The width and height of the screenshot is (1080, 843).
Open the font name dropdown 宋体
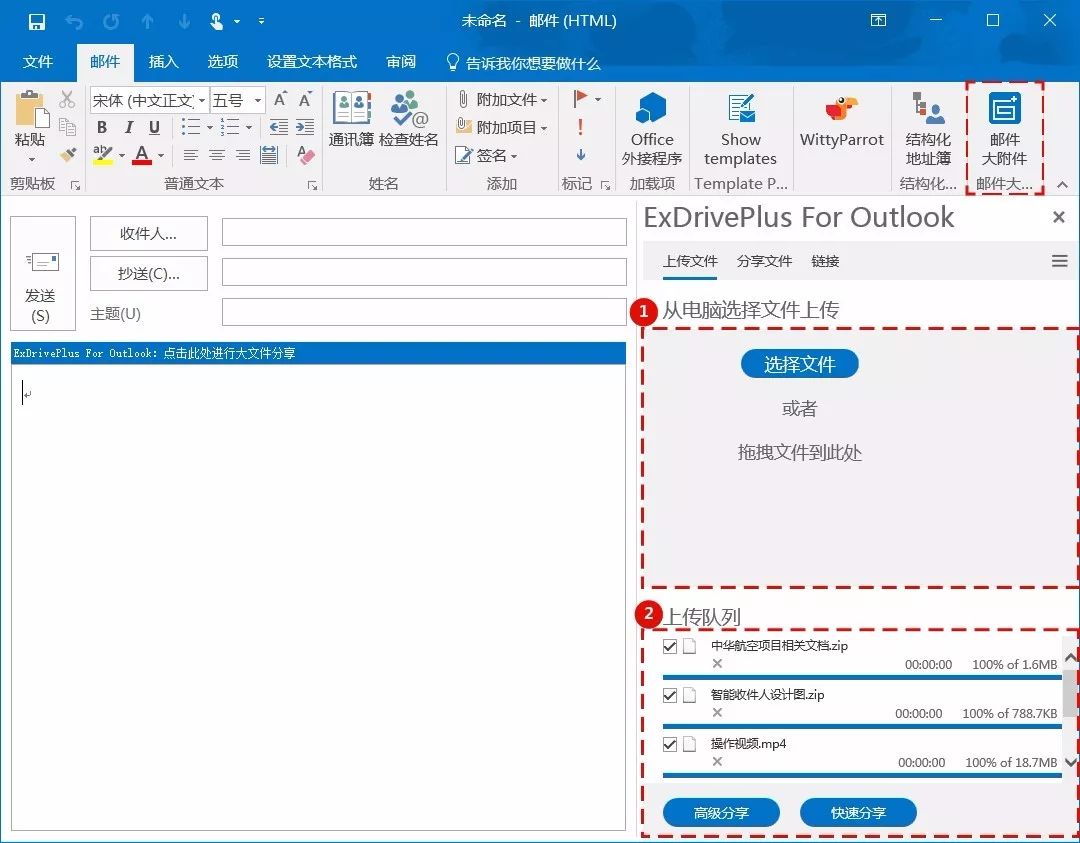pyautogui.click(x=202, y=101)
